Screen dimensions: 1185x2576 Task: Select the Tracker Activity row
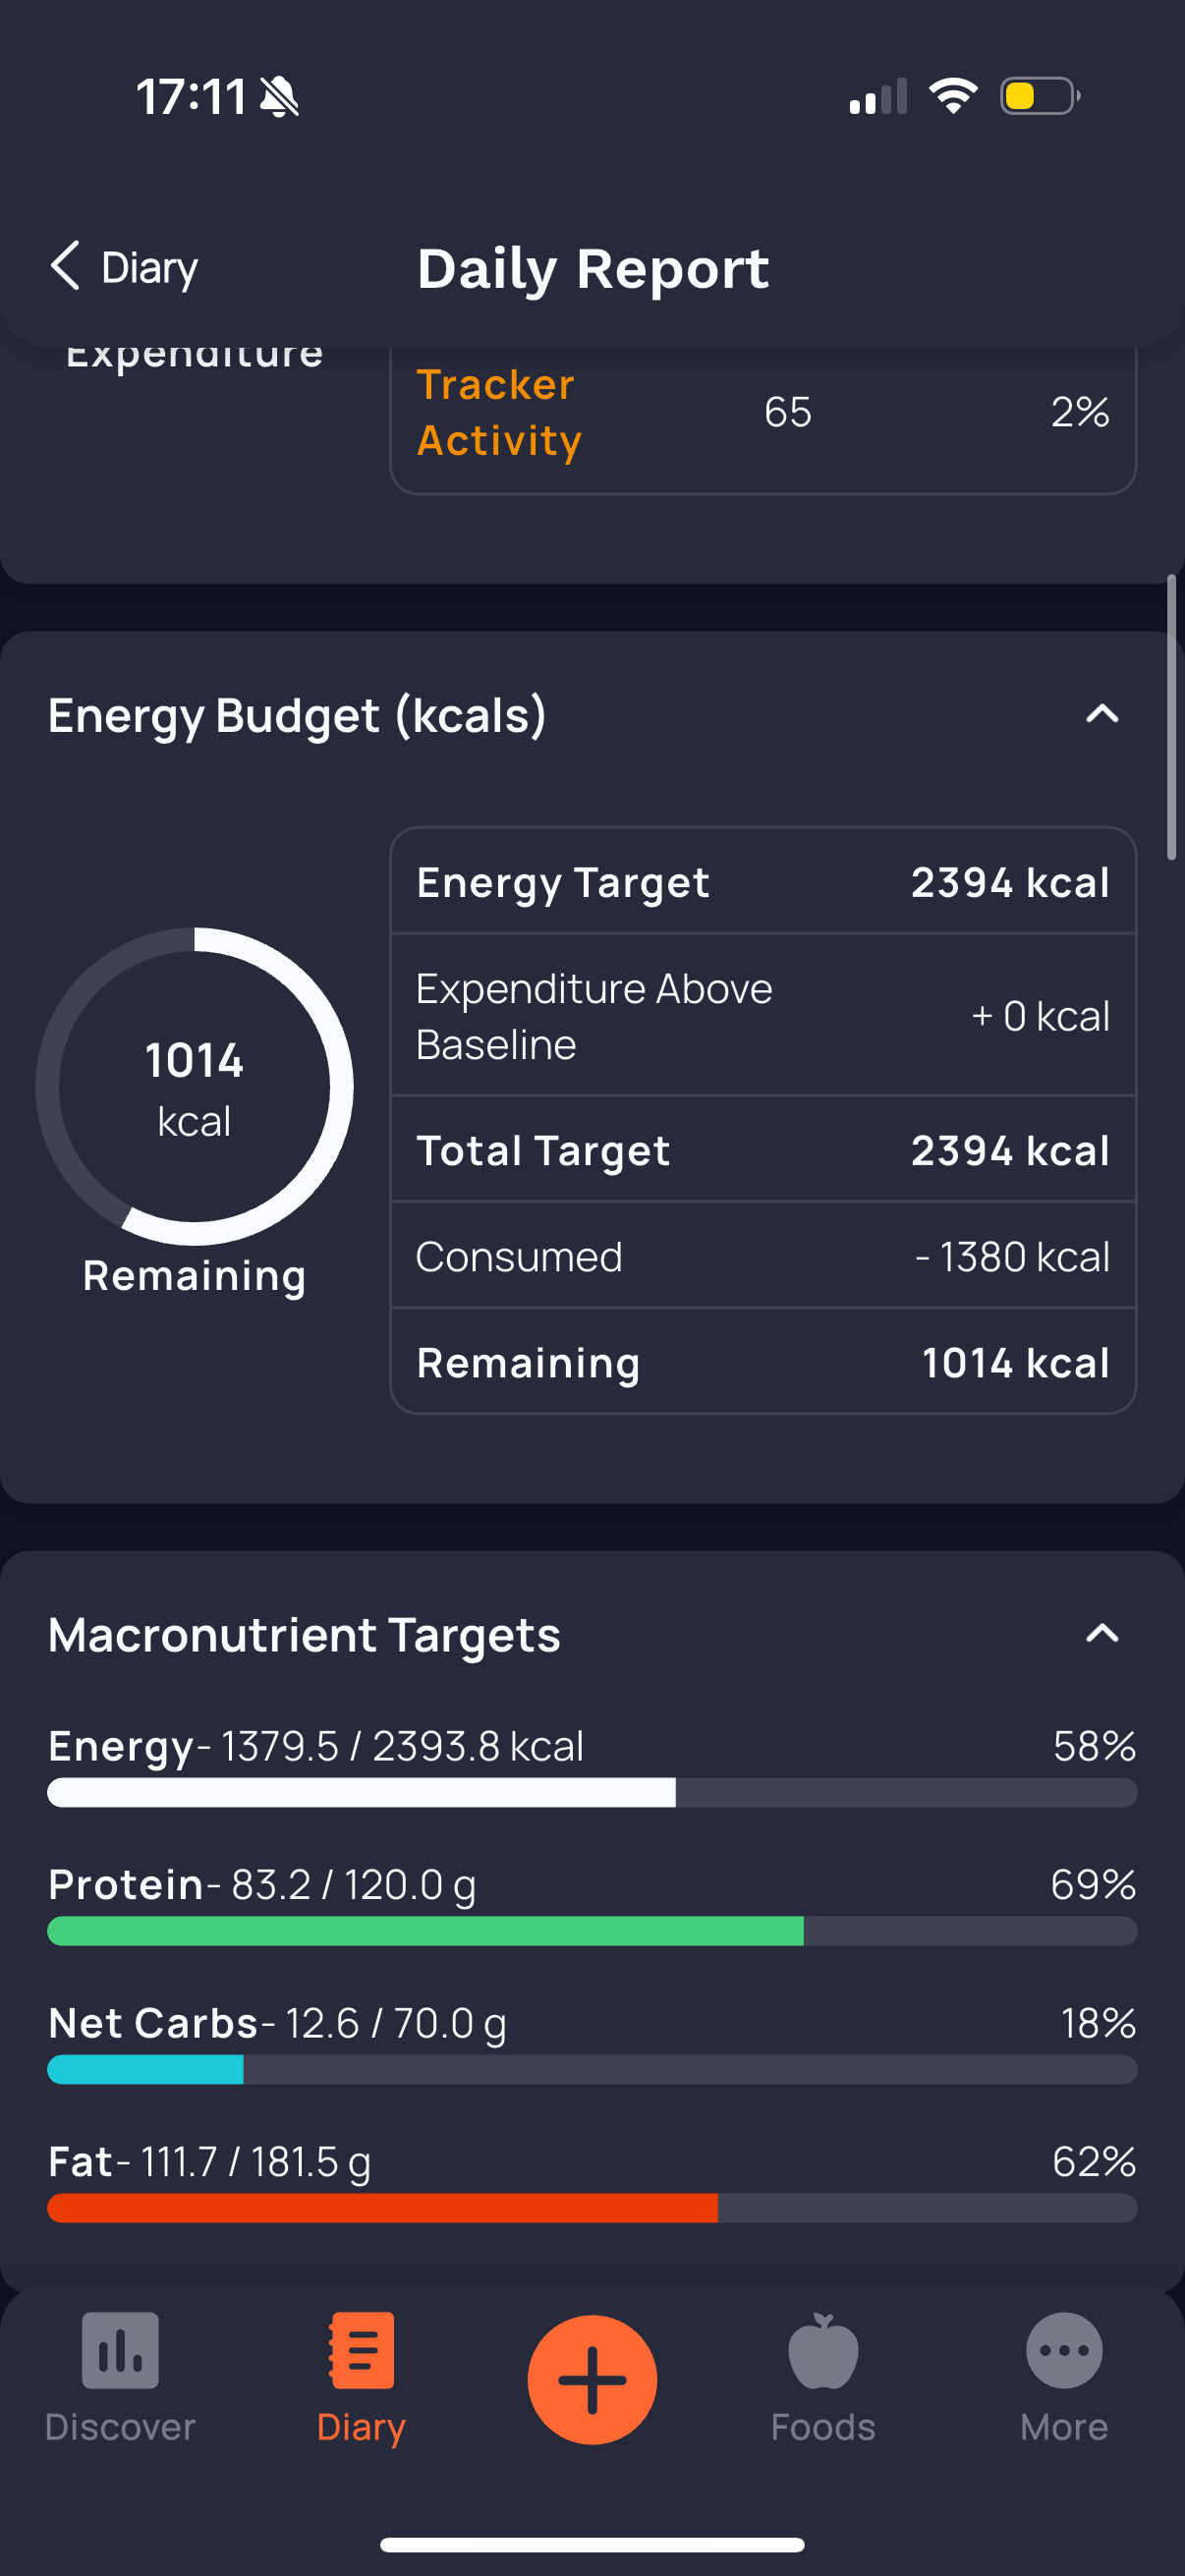coord(763,412)
